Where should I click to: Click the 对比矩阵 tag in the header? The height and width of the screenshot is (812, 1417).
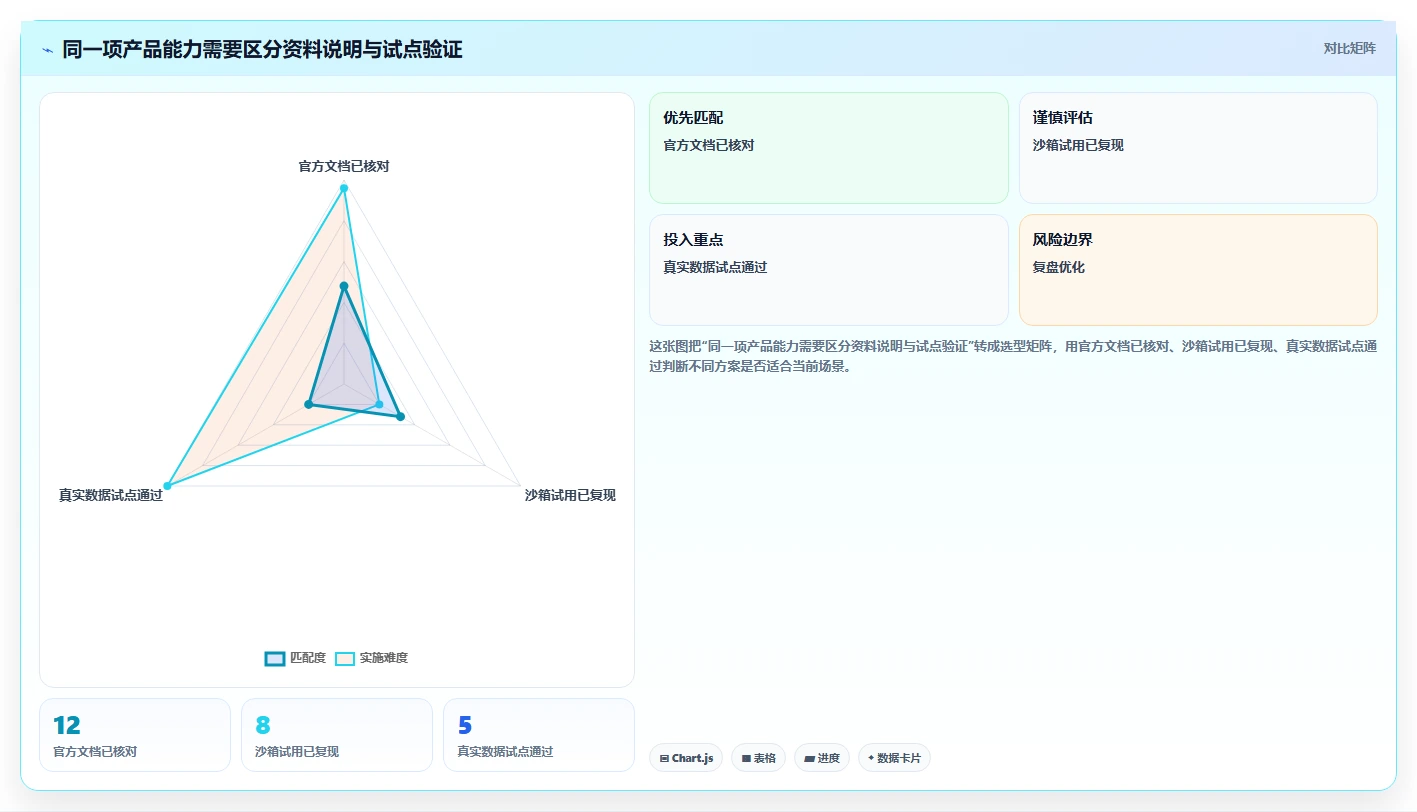coord(1349,48)
